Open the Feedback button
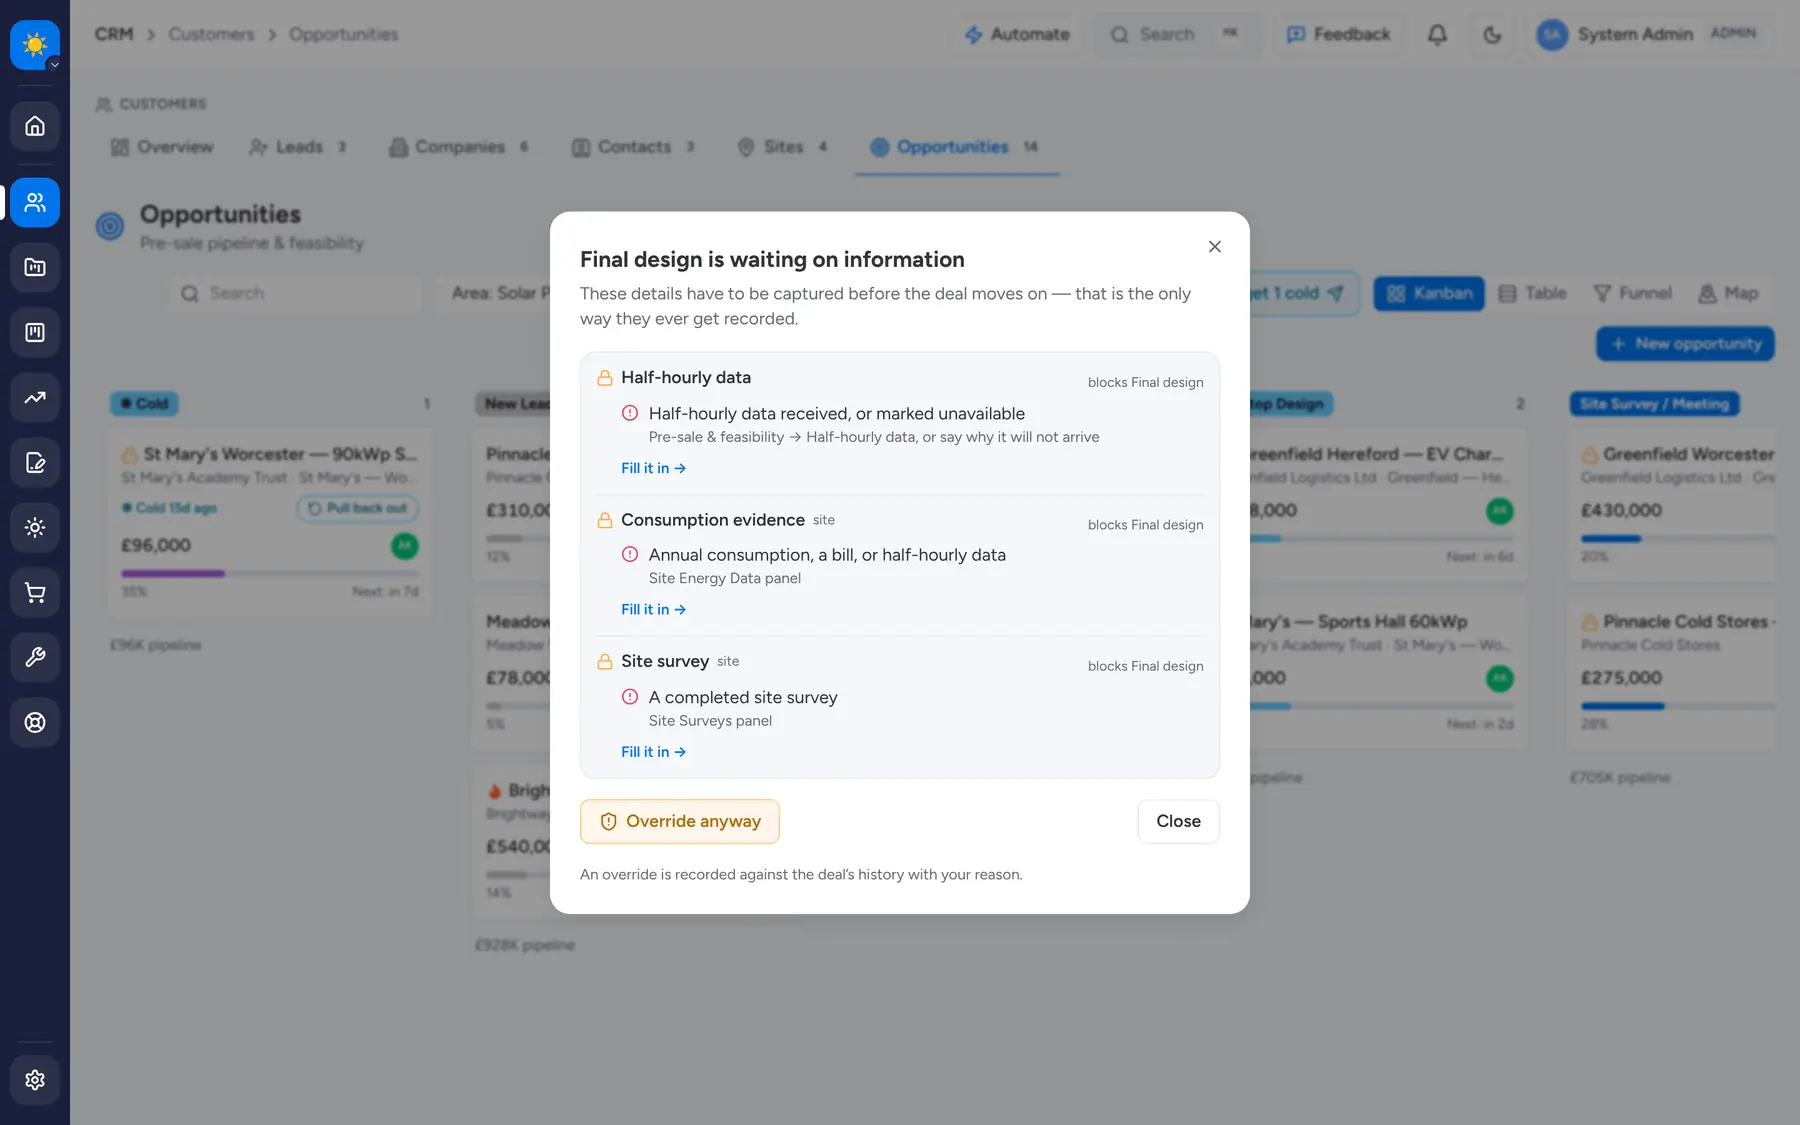Image resolution: width=1800 pixels, height=1125 pixels. tap(1338, 35)
